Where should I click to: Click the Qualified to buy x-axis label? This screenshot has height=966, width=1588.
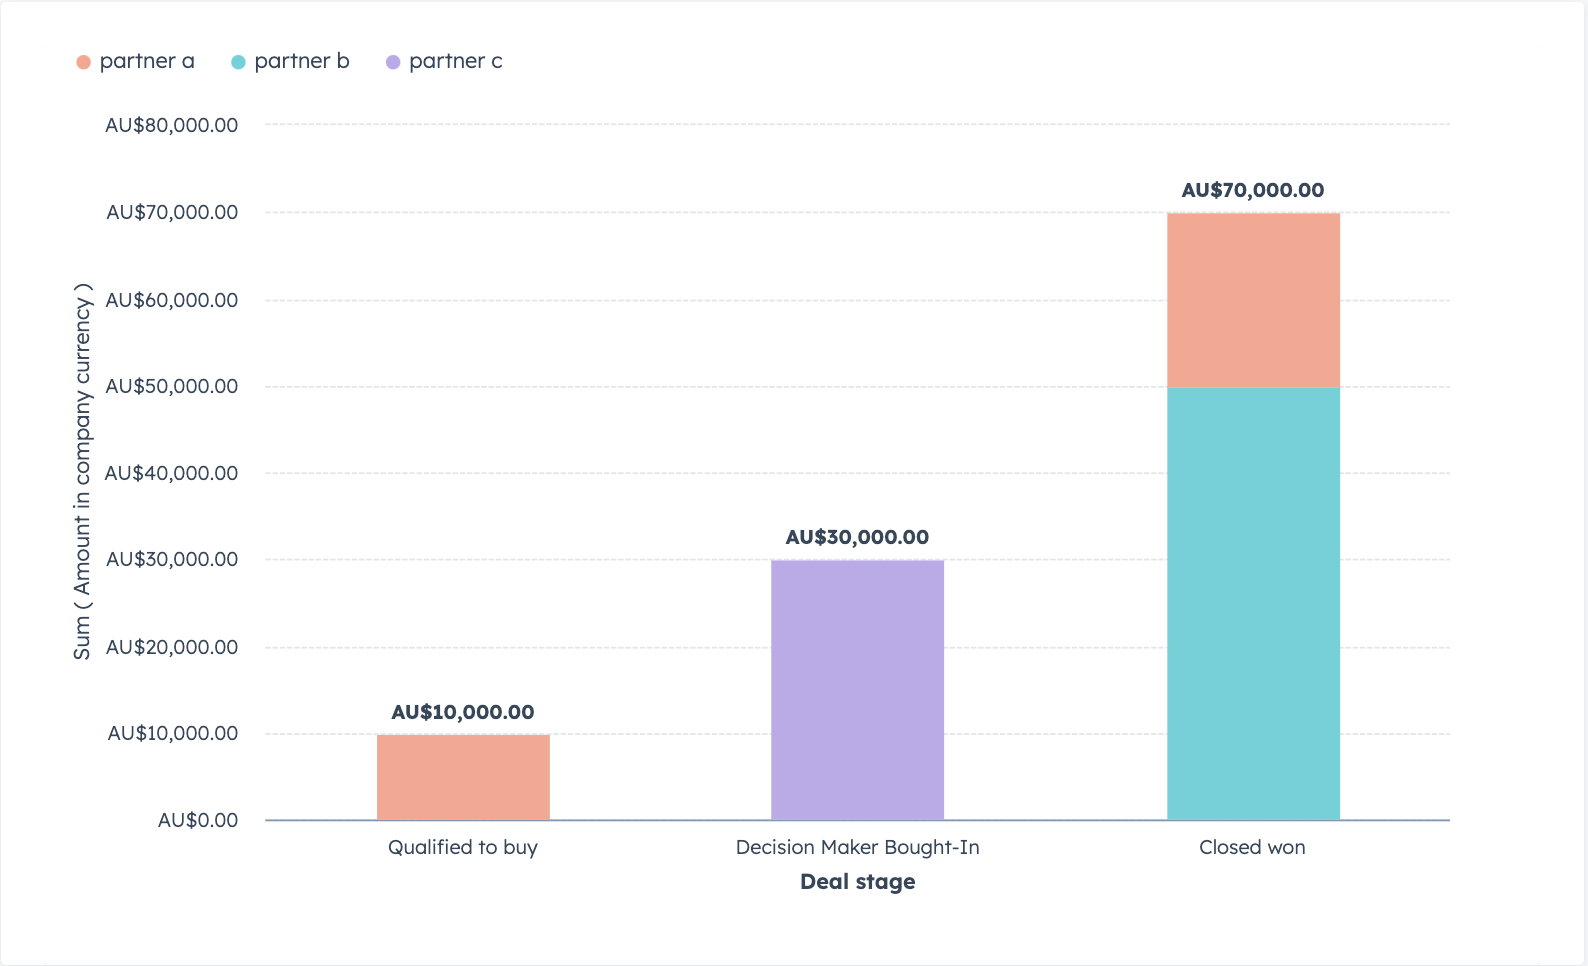click(463, 848)
